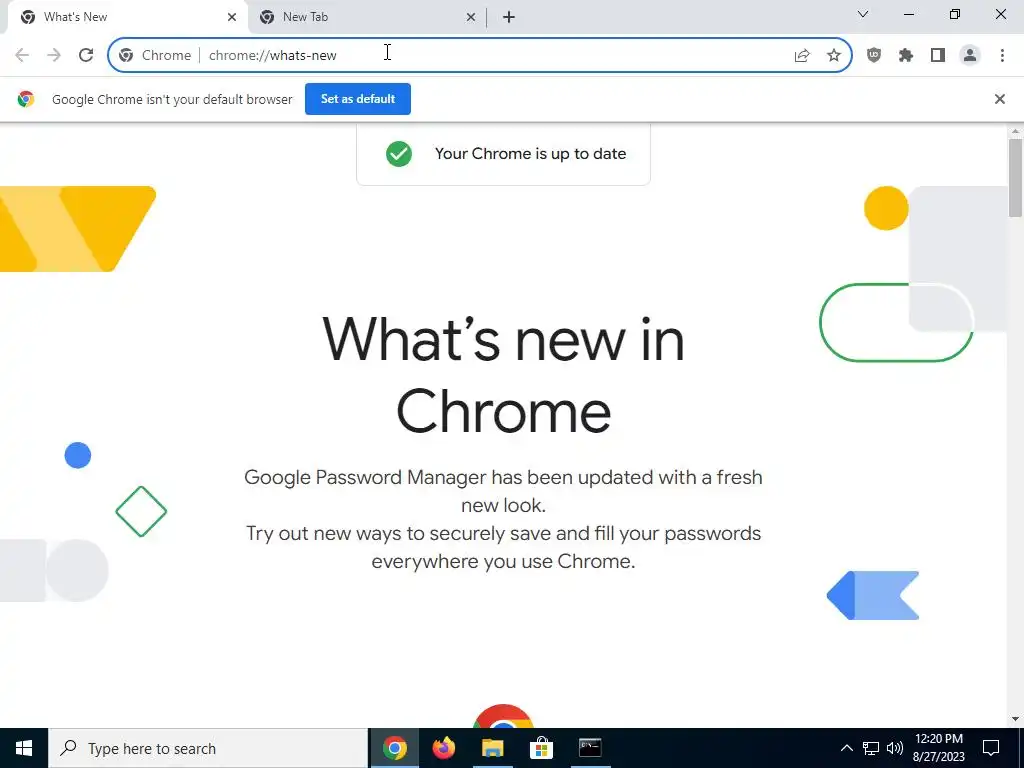Image resolution: width=1024 pixels, height=768 pixels.
Task: Show hidden system tray icons
Action: (846, 748)
